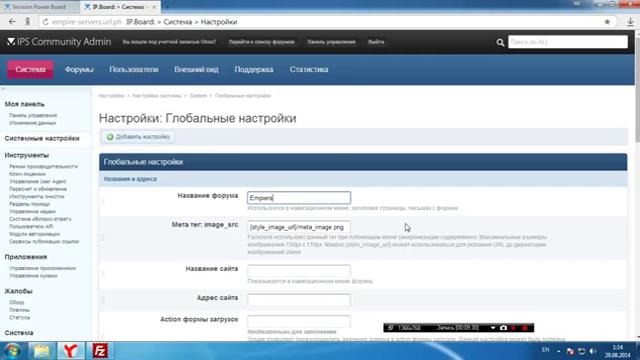Screen dimensions: 640x360
Task: Click the Windows Start button
Action: click(x=13, y=351)
